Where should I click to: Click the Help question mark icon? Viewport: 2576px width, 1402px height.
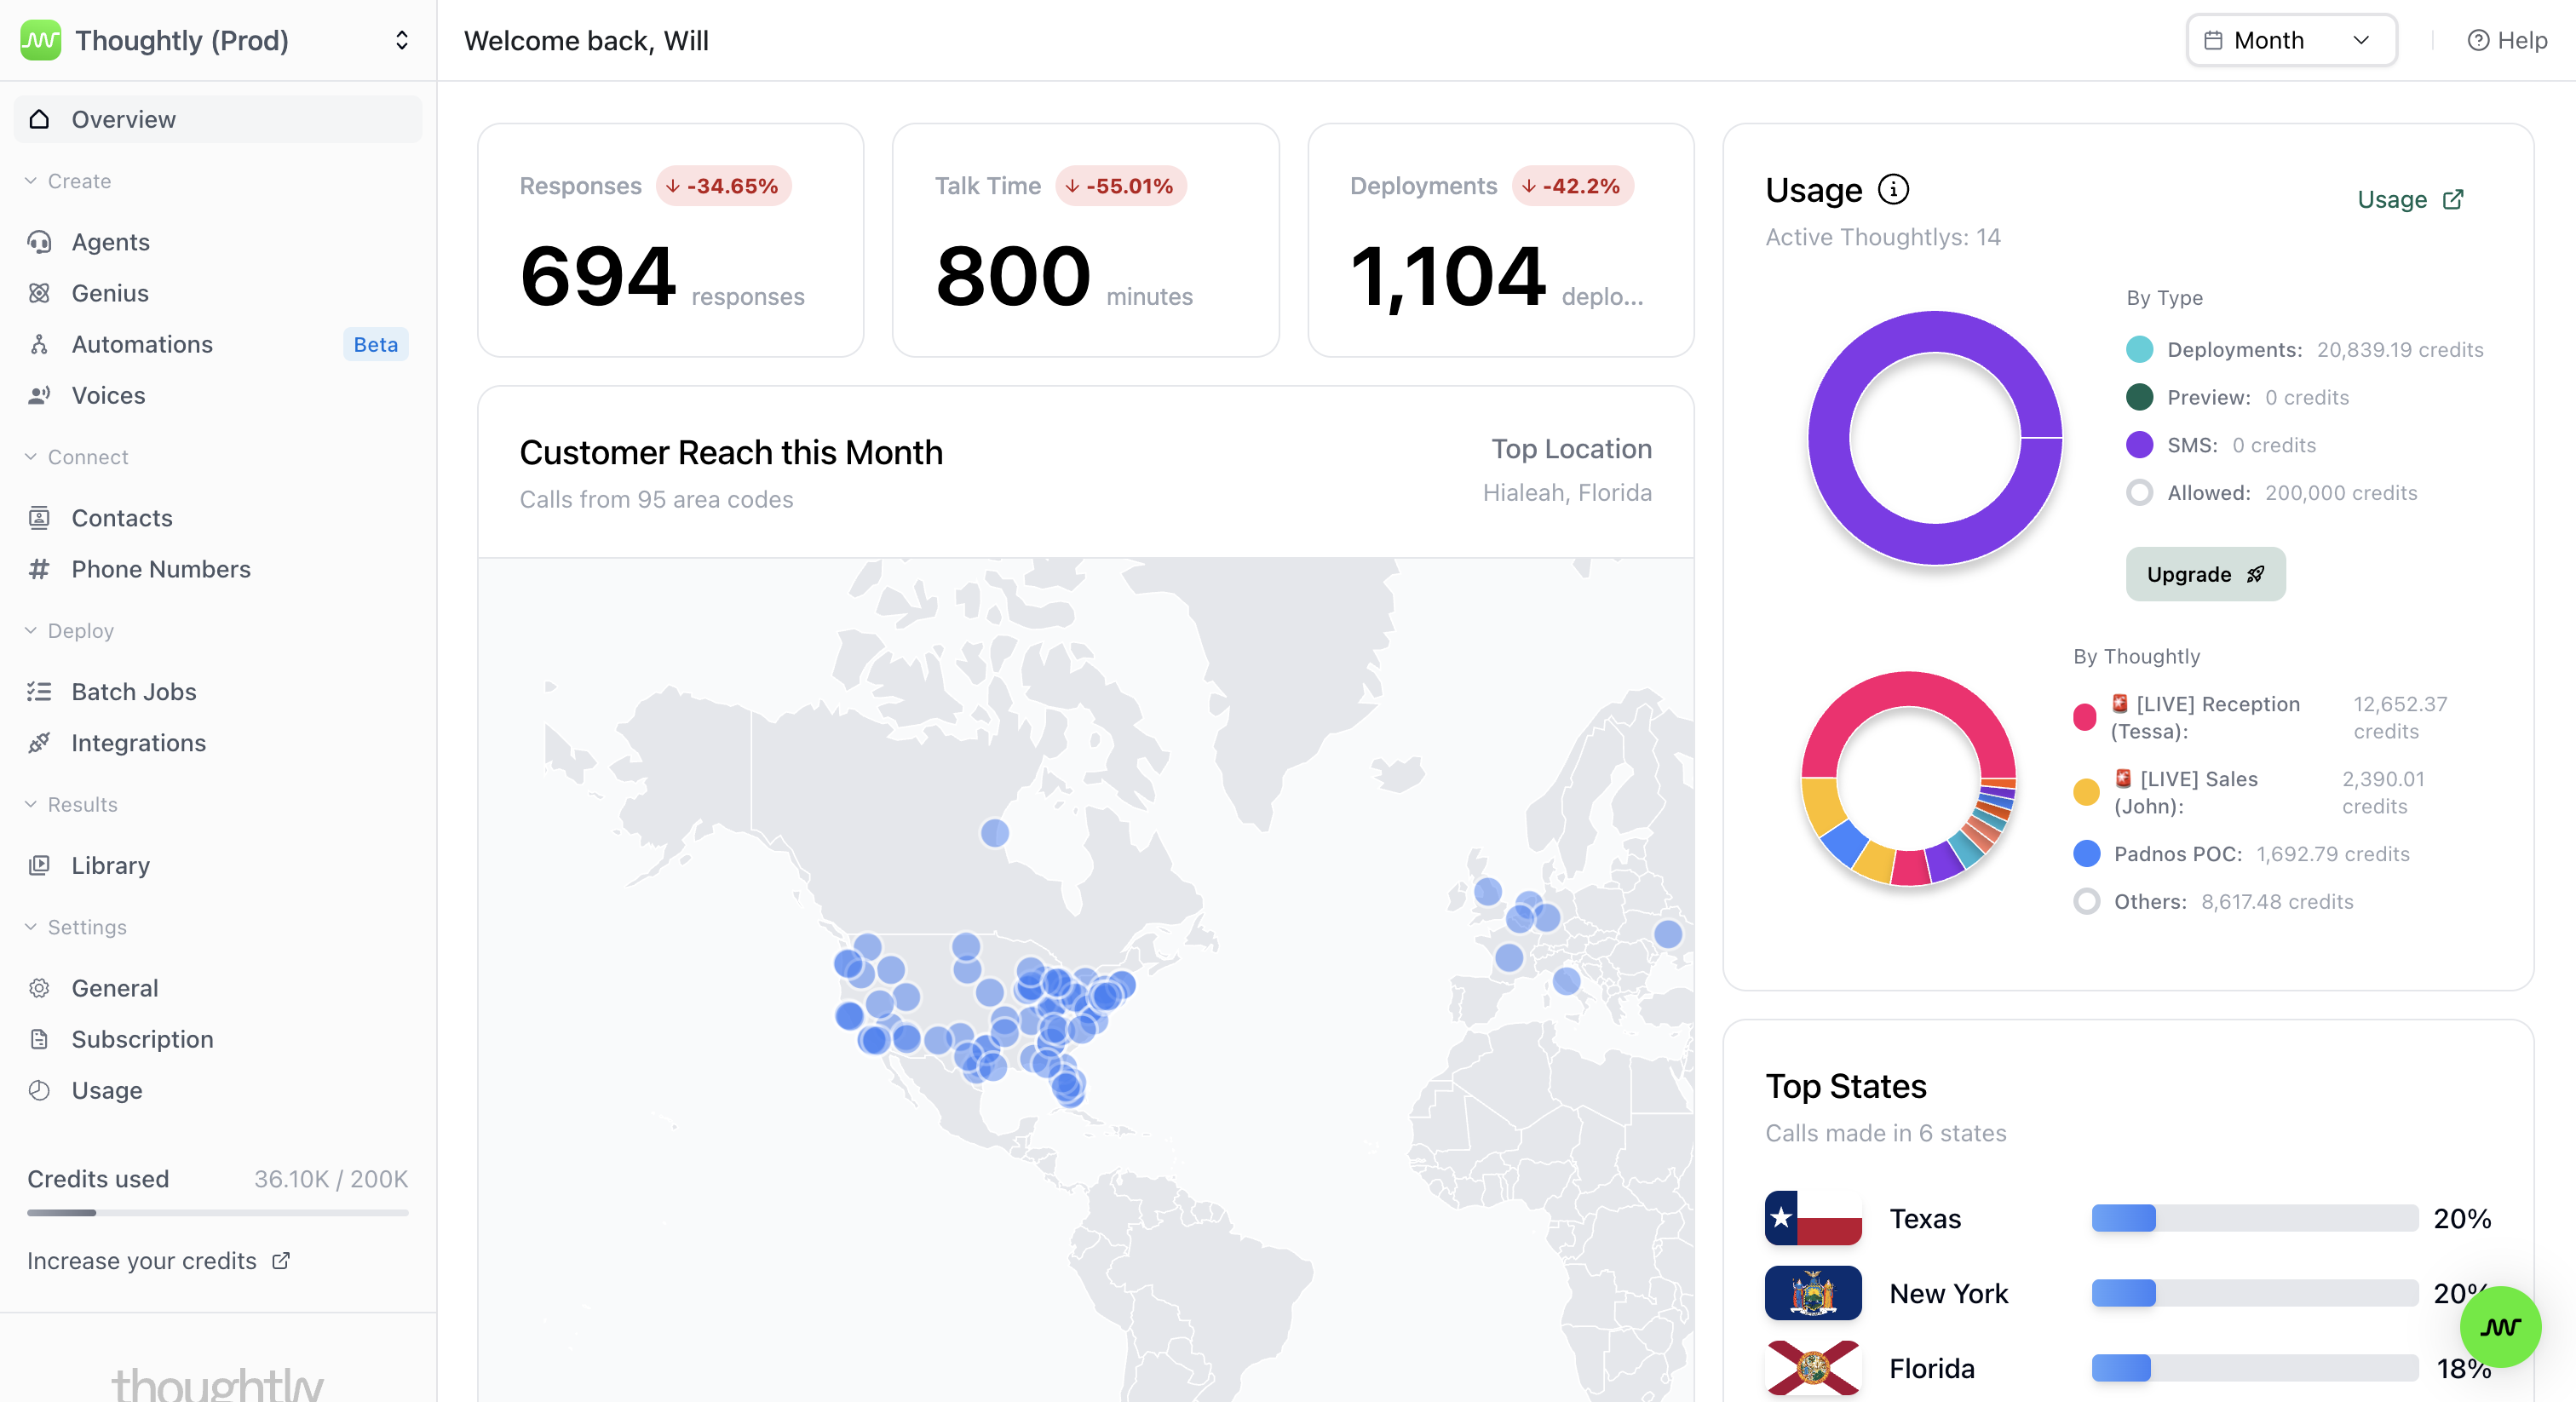2478,40
